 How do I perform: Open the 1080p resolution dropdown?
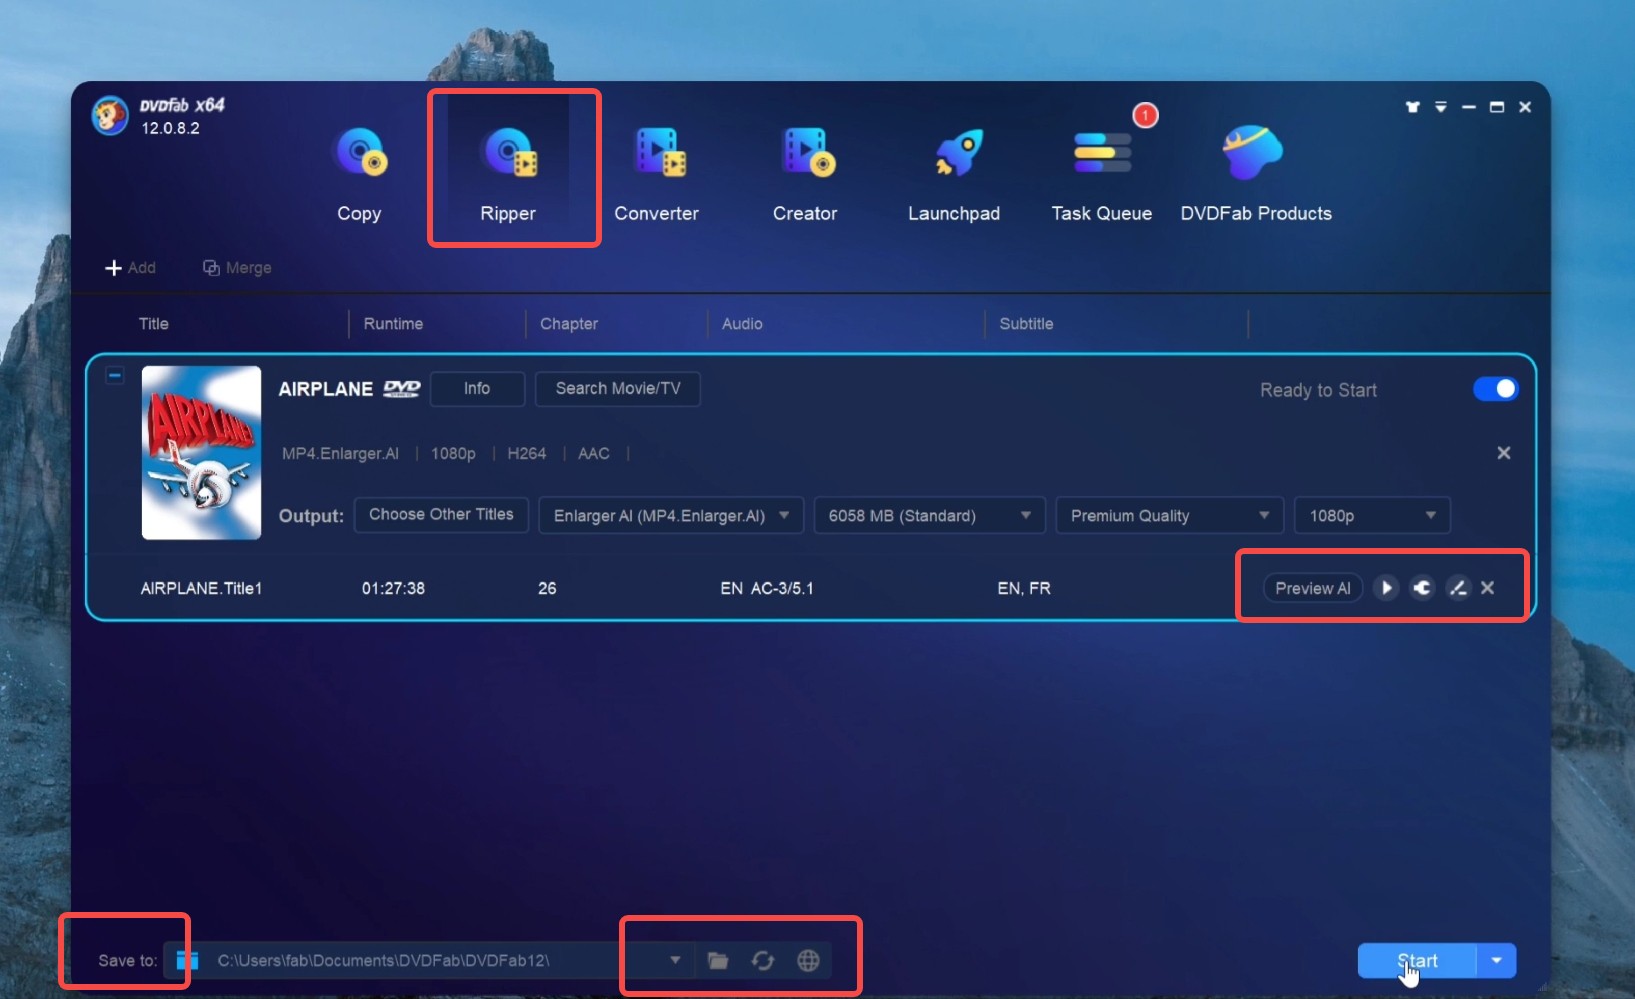[x=1372, y=516]
